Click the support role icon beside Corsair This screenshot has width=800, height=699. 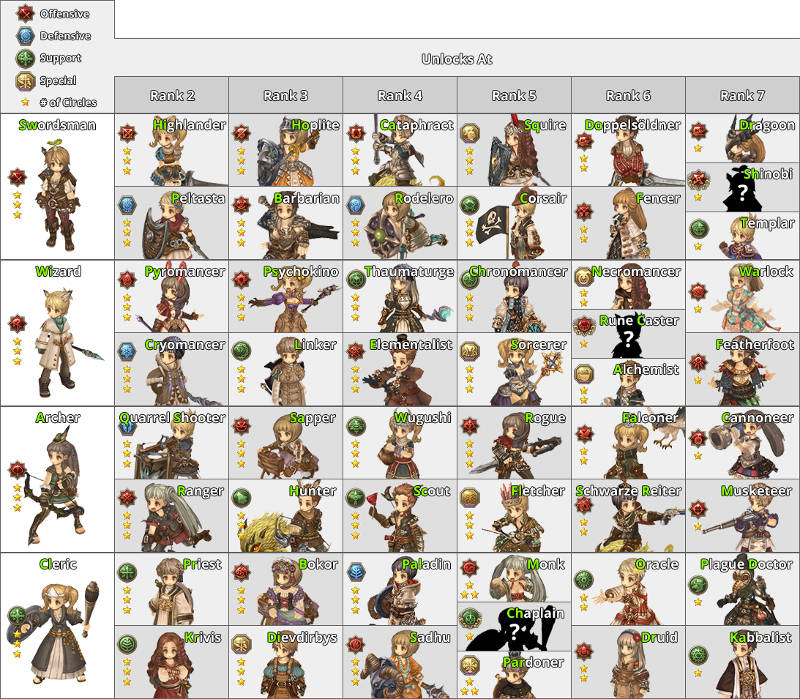tap(470, 205)
